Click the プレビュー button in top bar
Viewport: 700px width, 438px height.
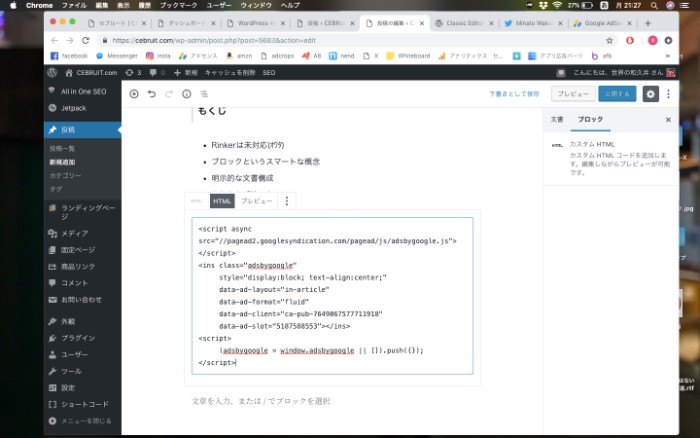coord(573,93)
